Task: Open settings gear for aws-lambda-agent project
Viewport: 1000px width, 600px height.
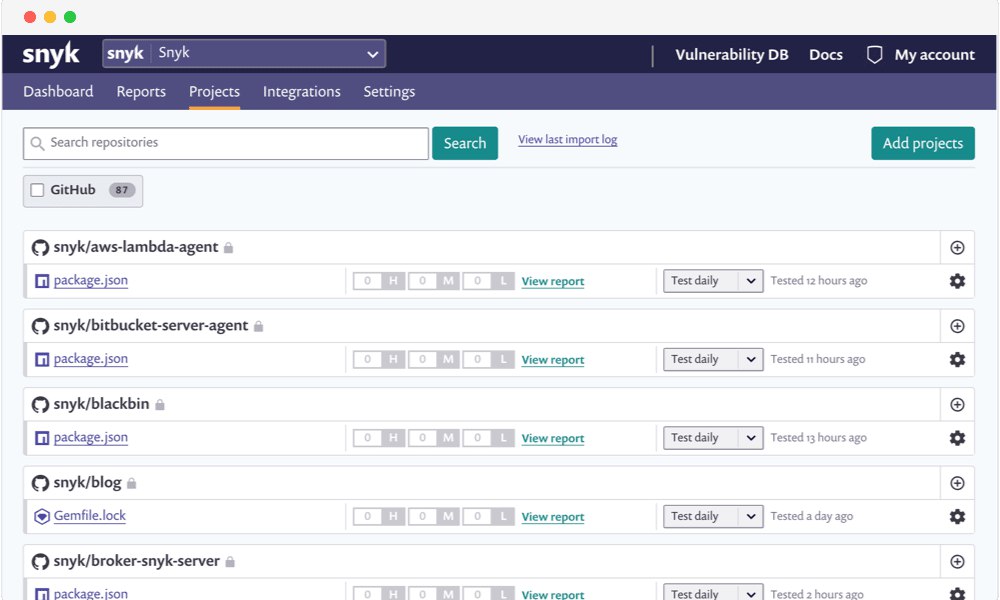Action: point(957,281)
